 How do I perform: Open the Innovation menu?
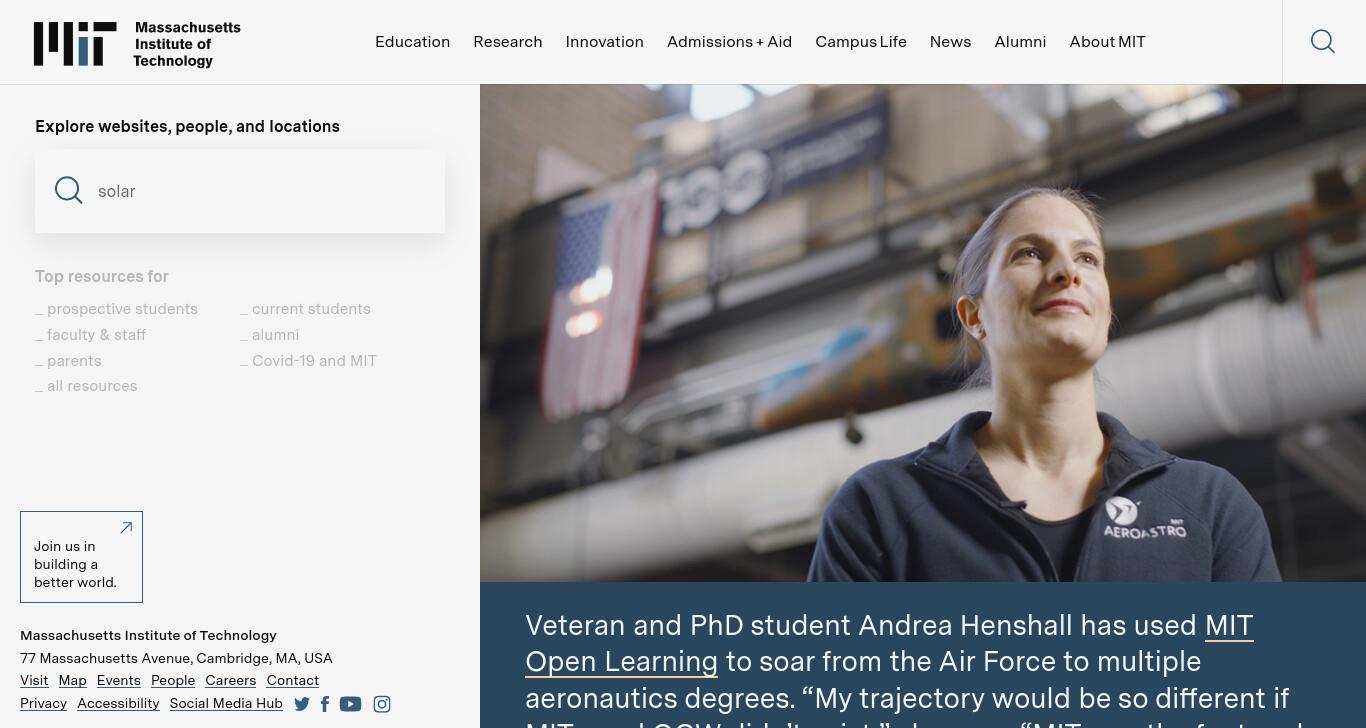tap(605, 42)
